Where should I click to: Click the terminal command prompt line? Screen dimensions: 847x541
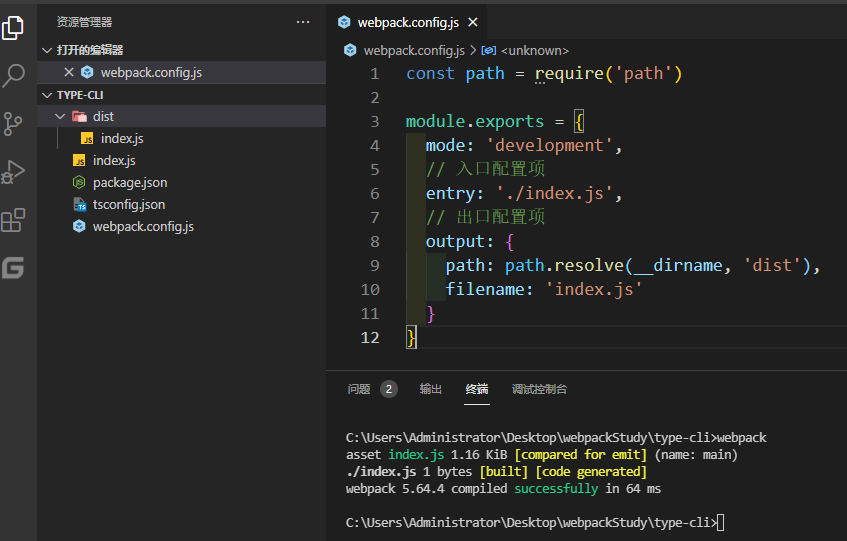535,523
